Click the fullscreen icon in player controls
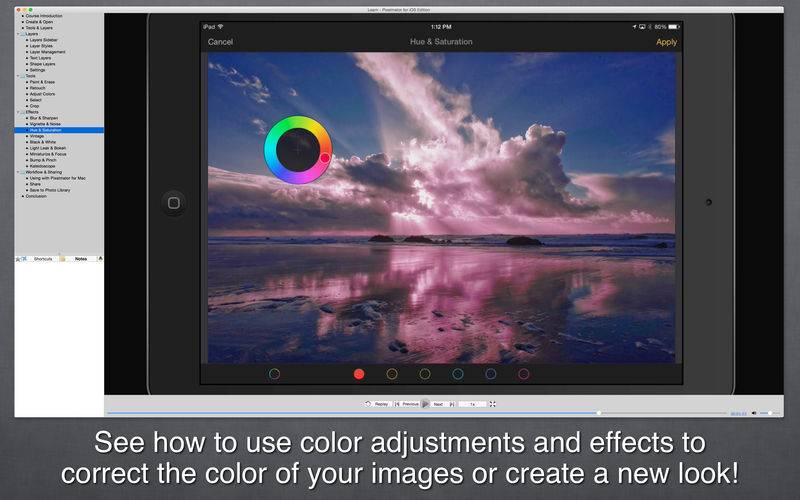Viewport: 800px width, 500px height. tap(492, 404)
